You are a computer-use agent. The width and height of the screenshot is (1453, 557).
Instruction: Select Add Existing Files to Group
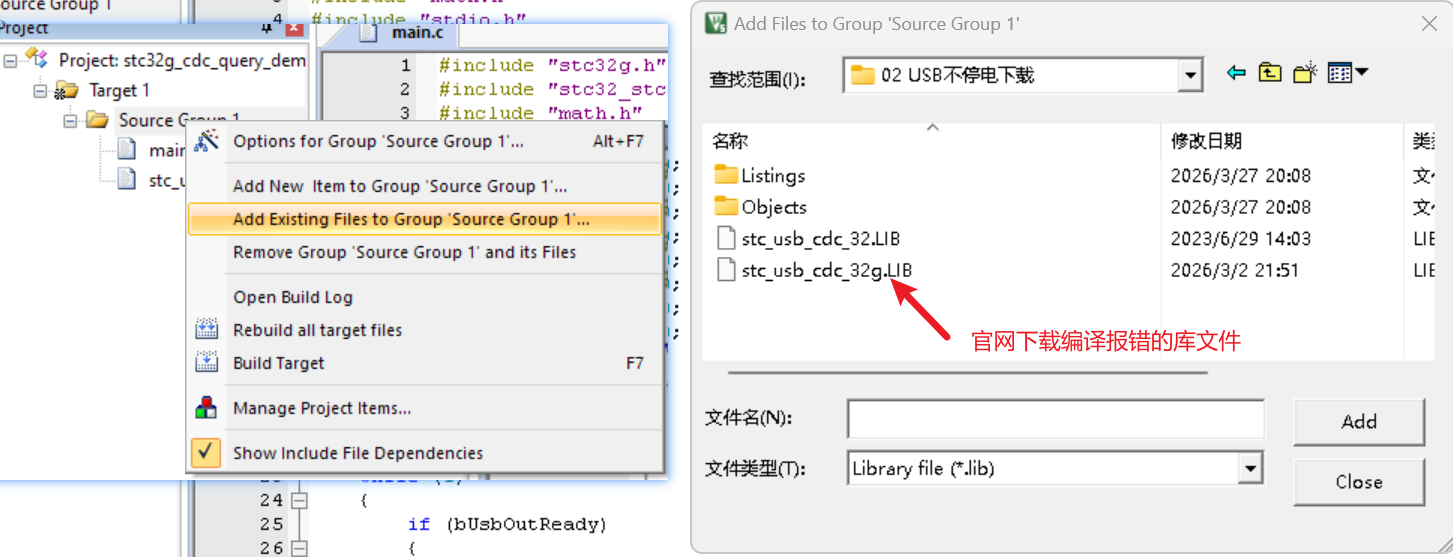click(x=411, y=219)
